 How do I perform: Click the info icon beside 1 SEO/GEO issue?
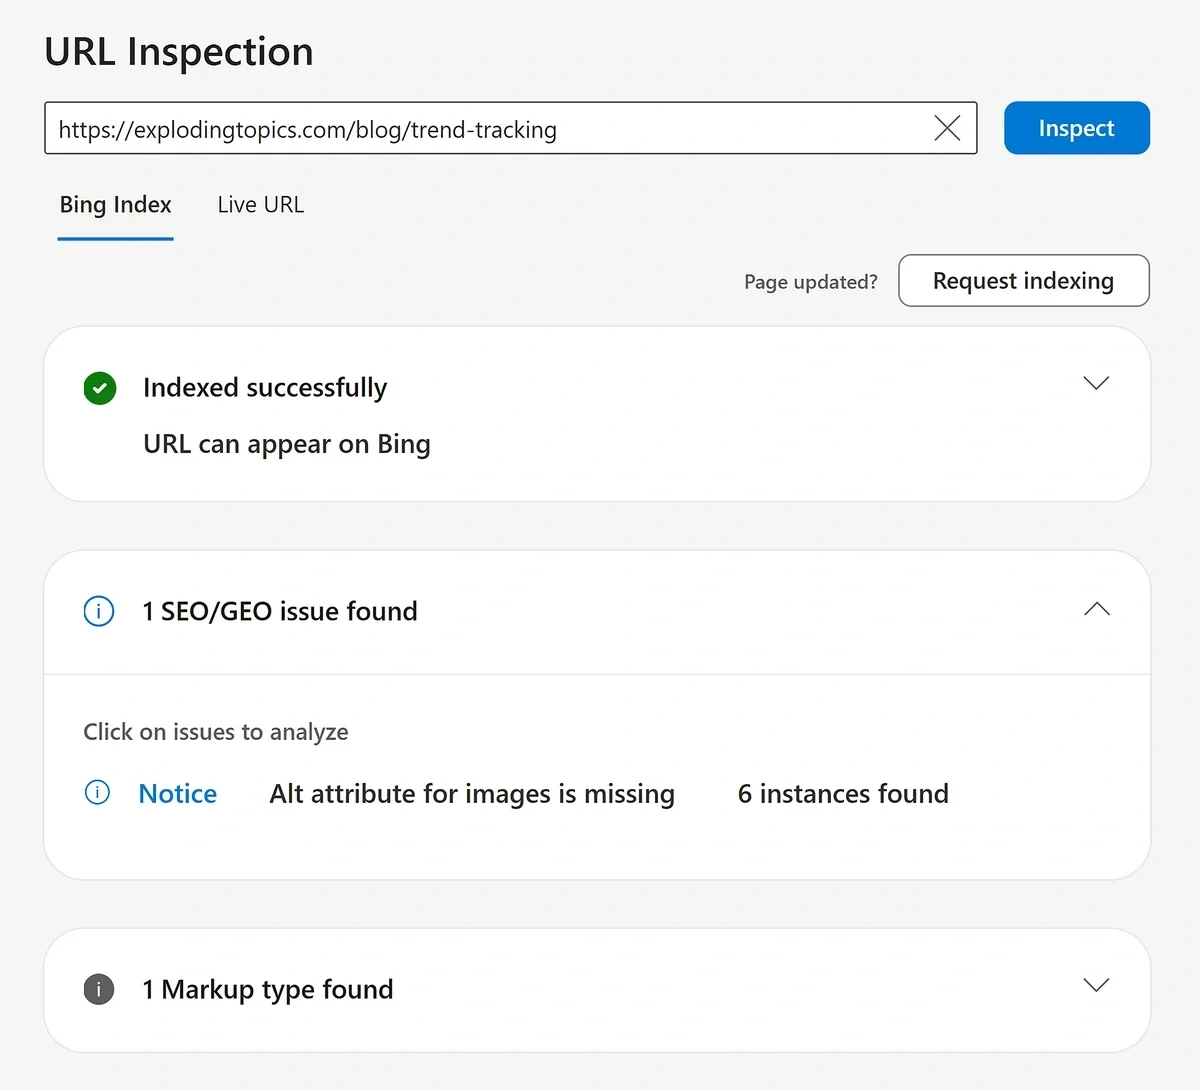pyautogui.click(x=98, y=611)
